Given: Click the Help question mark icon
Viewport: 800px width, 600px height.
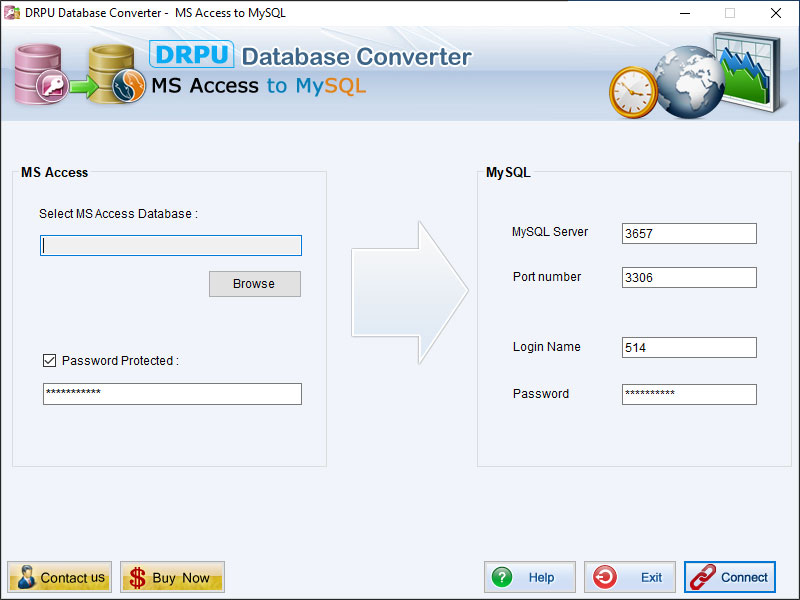Looking at the screenshot, I should (x=502, y=577).
